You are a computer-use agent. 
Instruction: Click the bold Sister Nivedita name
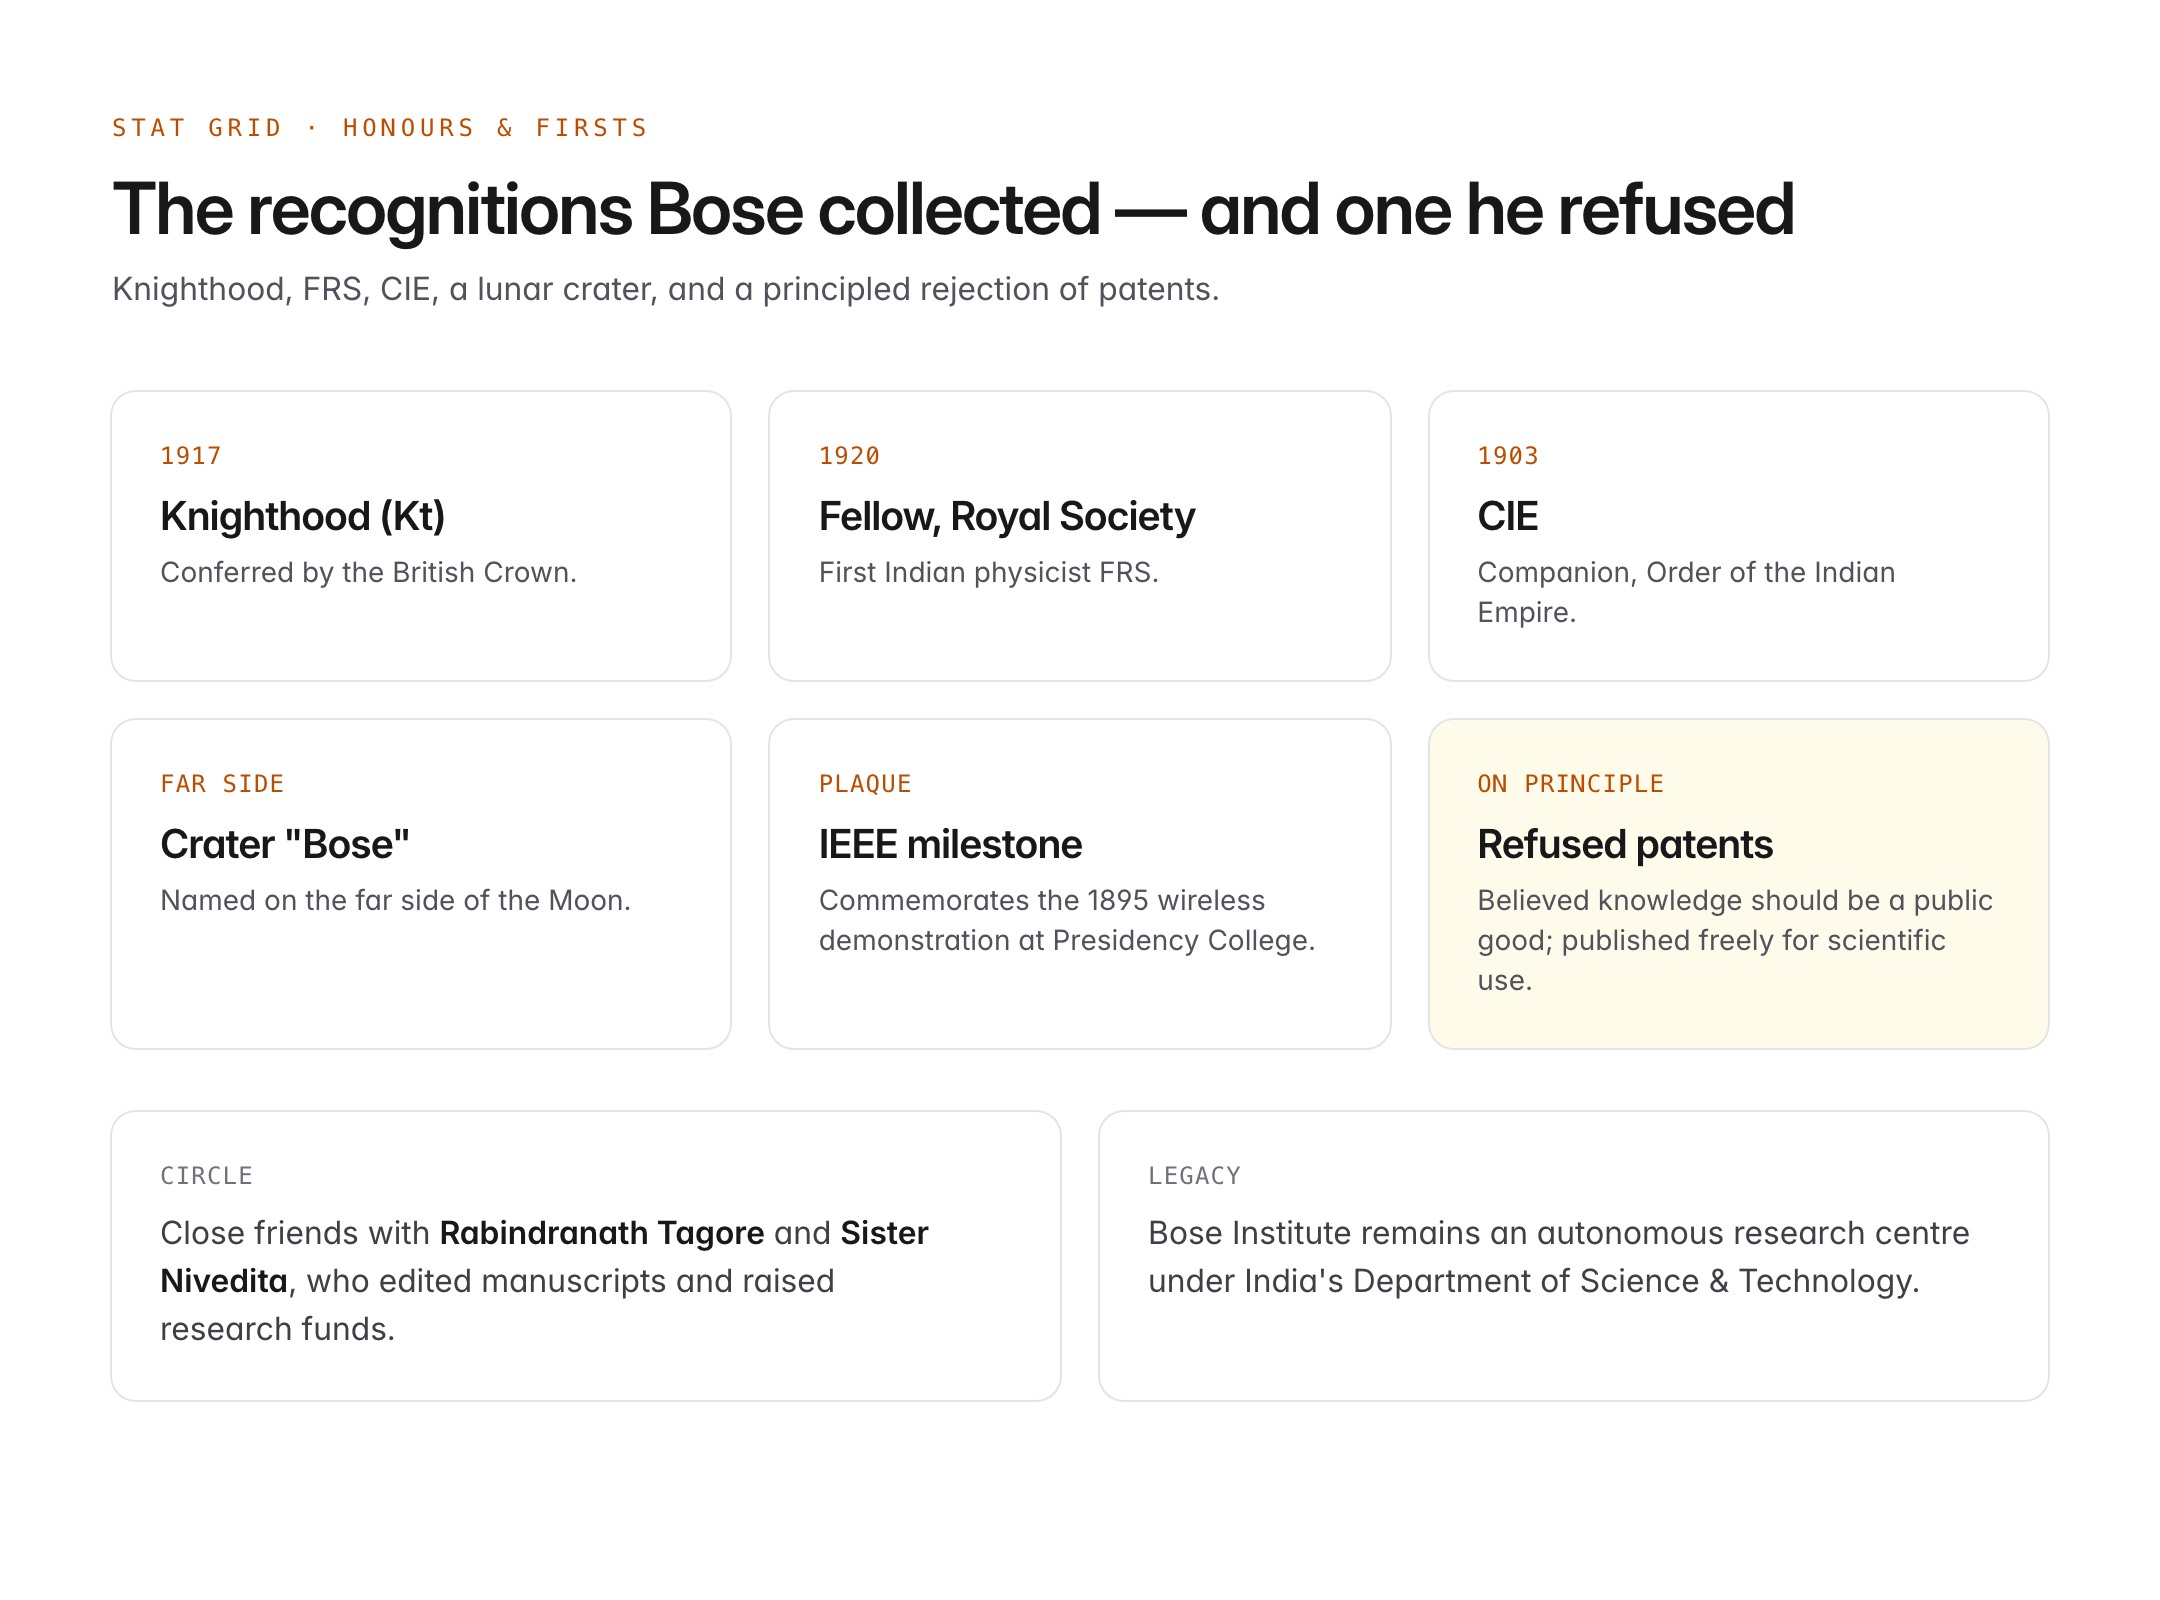point(545,1257)
